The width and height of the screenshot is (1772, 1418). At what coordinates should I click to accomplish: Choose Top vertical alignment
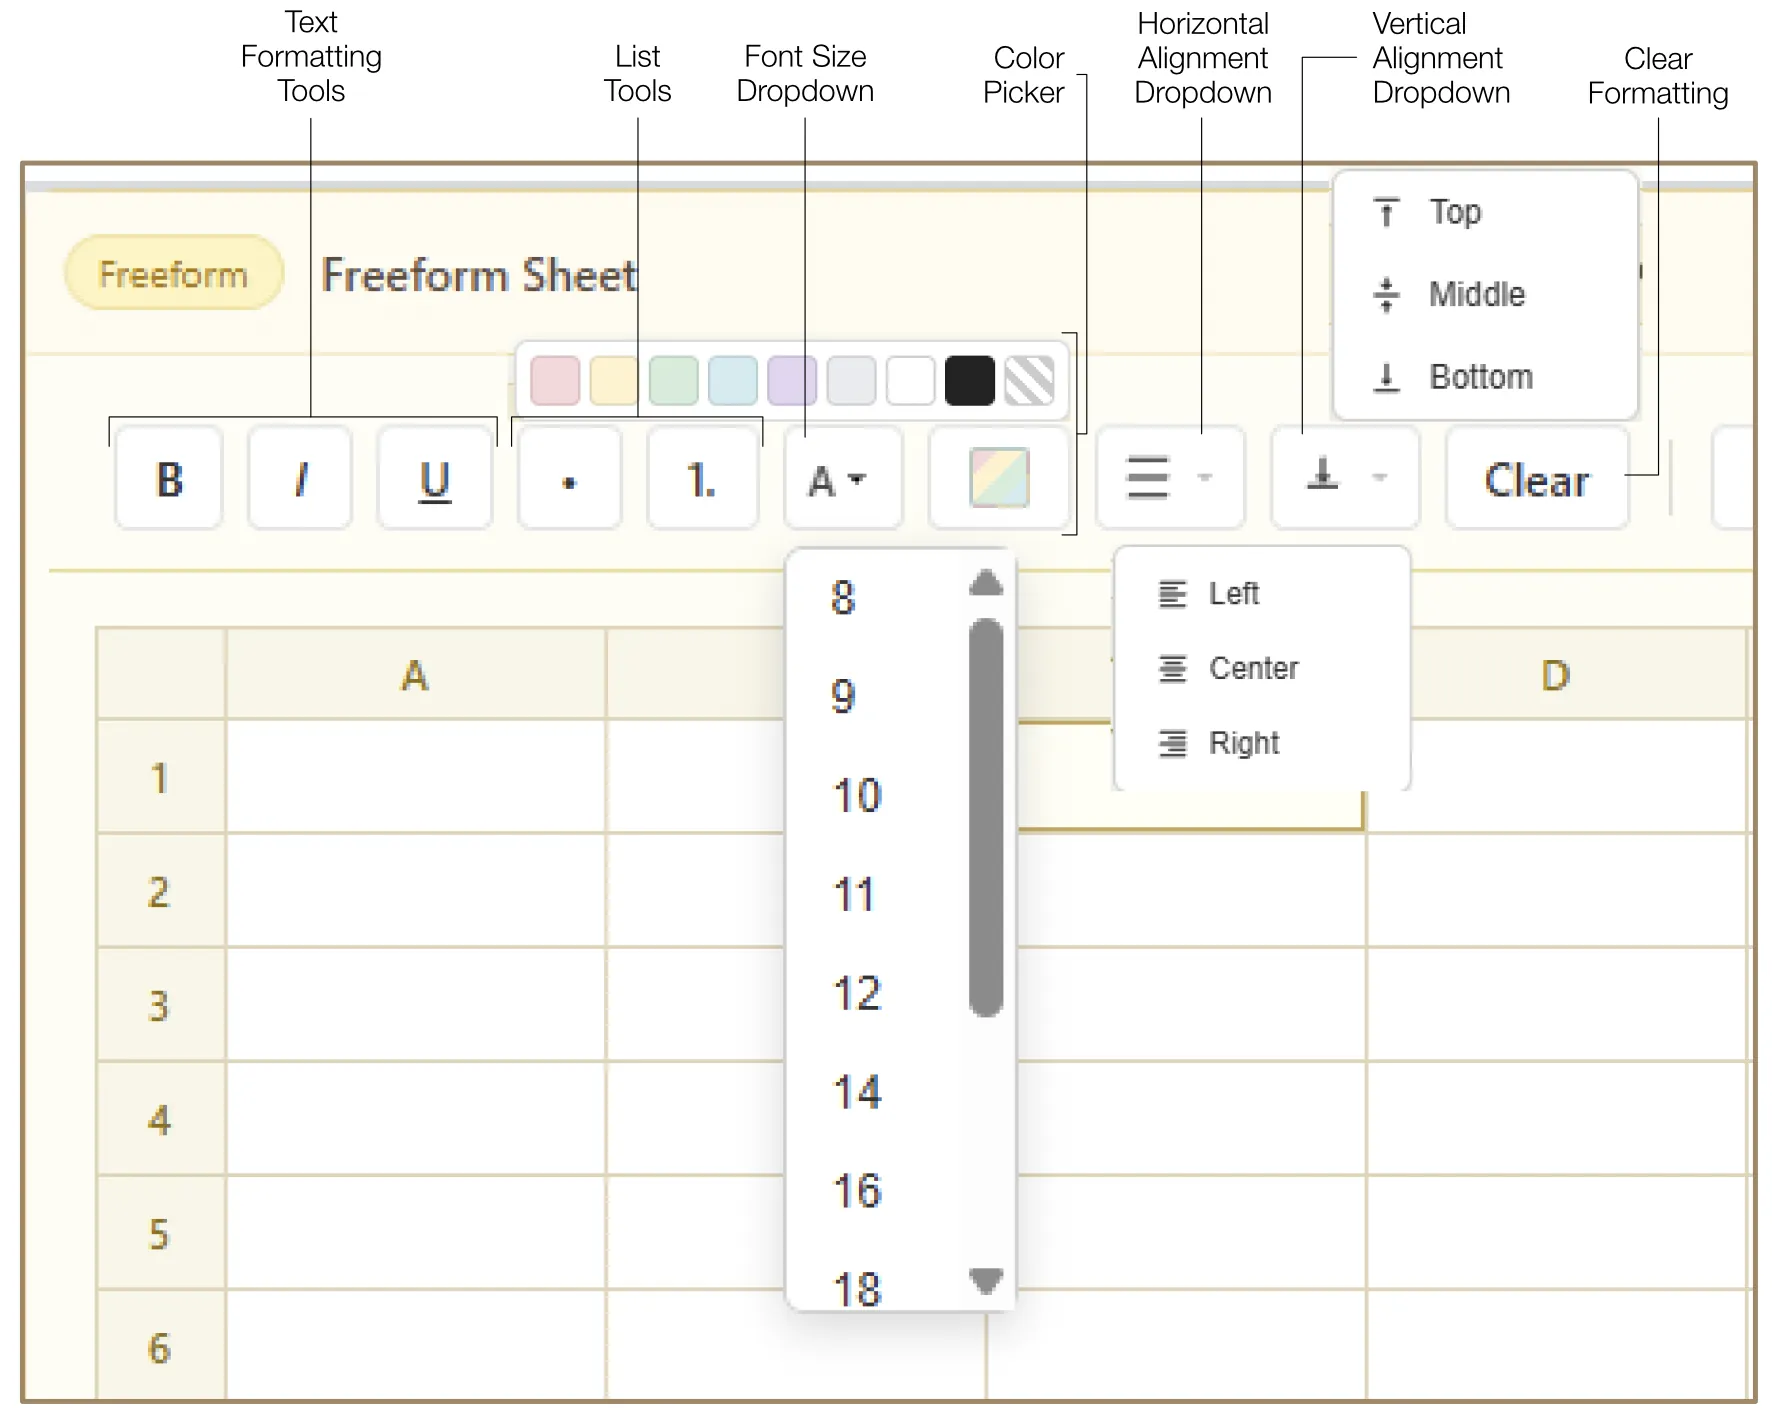point(1486,212)
